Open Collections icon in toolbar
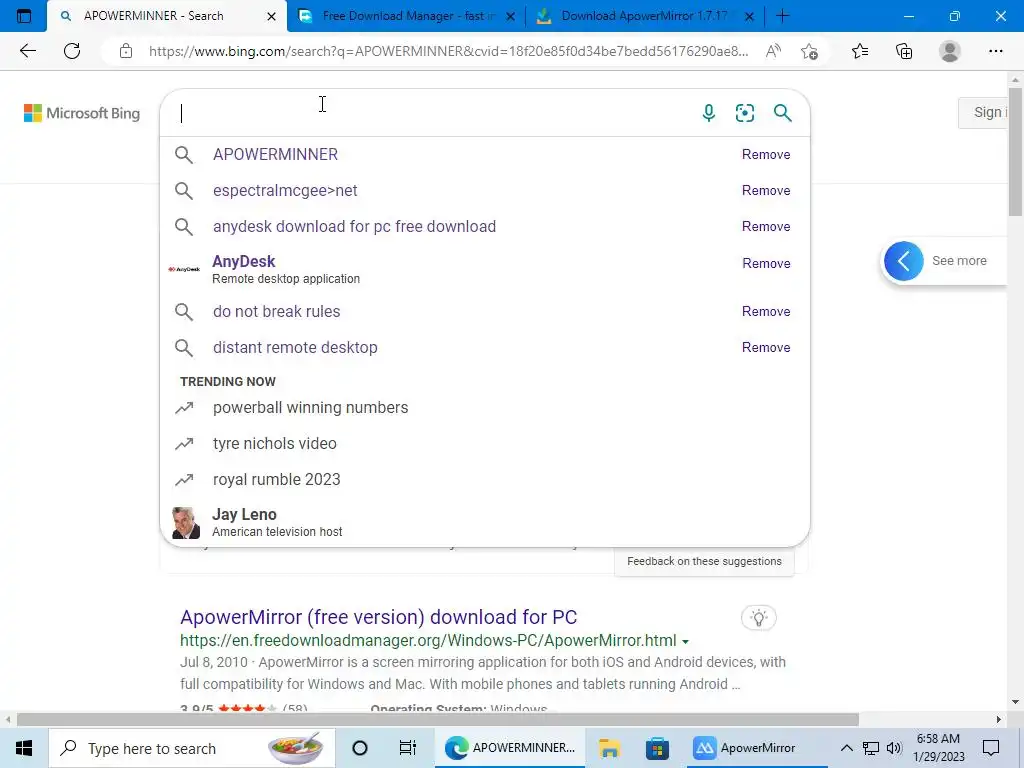The image size is (1024, 768). coord(904,51)
